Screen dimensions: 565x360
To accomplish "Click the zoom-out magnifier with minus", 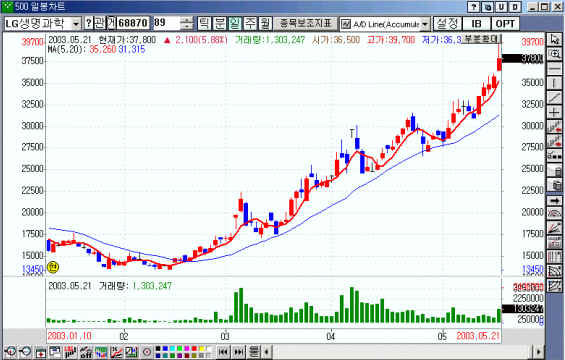I will (25, 352).
